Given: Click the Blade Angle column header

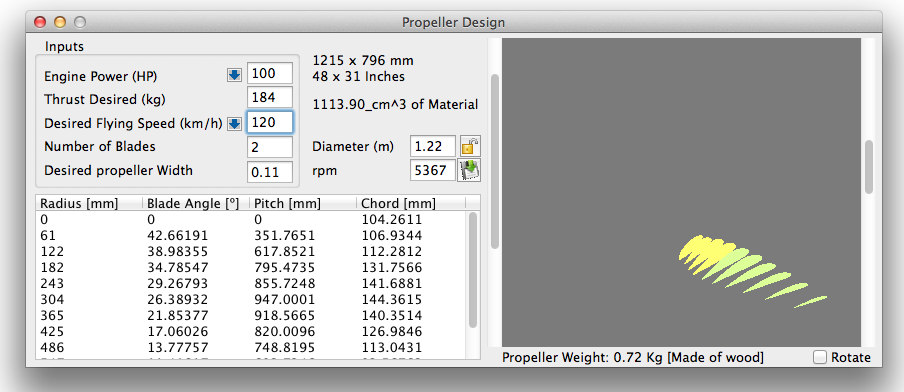Looking at the screenshot, I should (x=196, y=203).
